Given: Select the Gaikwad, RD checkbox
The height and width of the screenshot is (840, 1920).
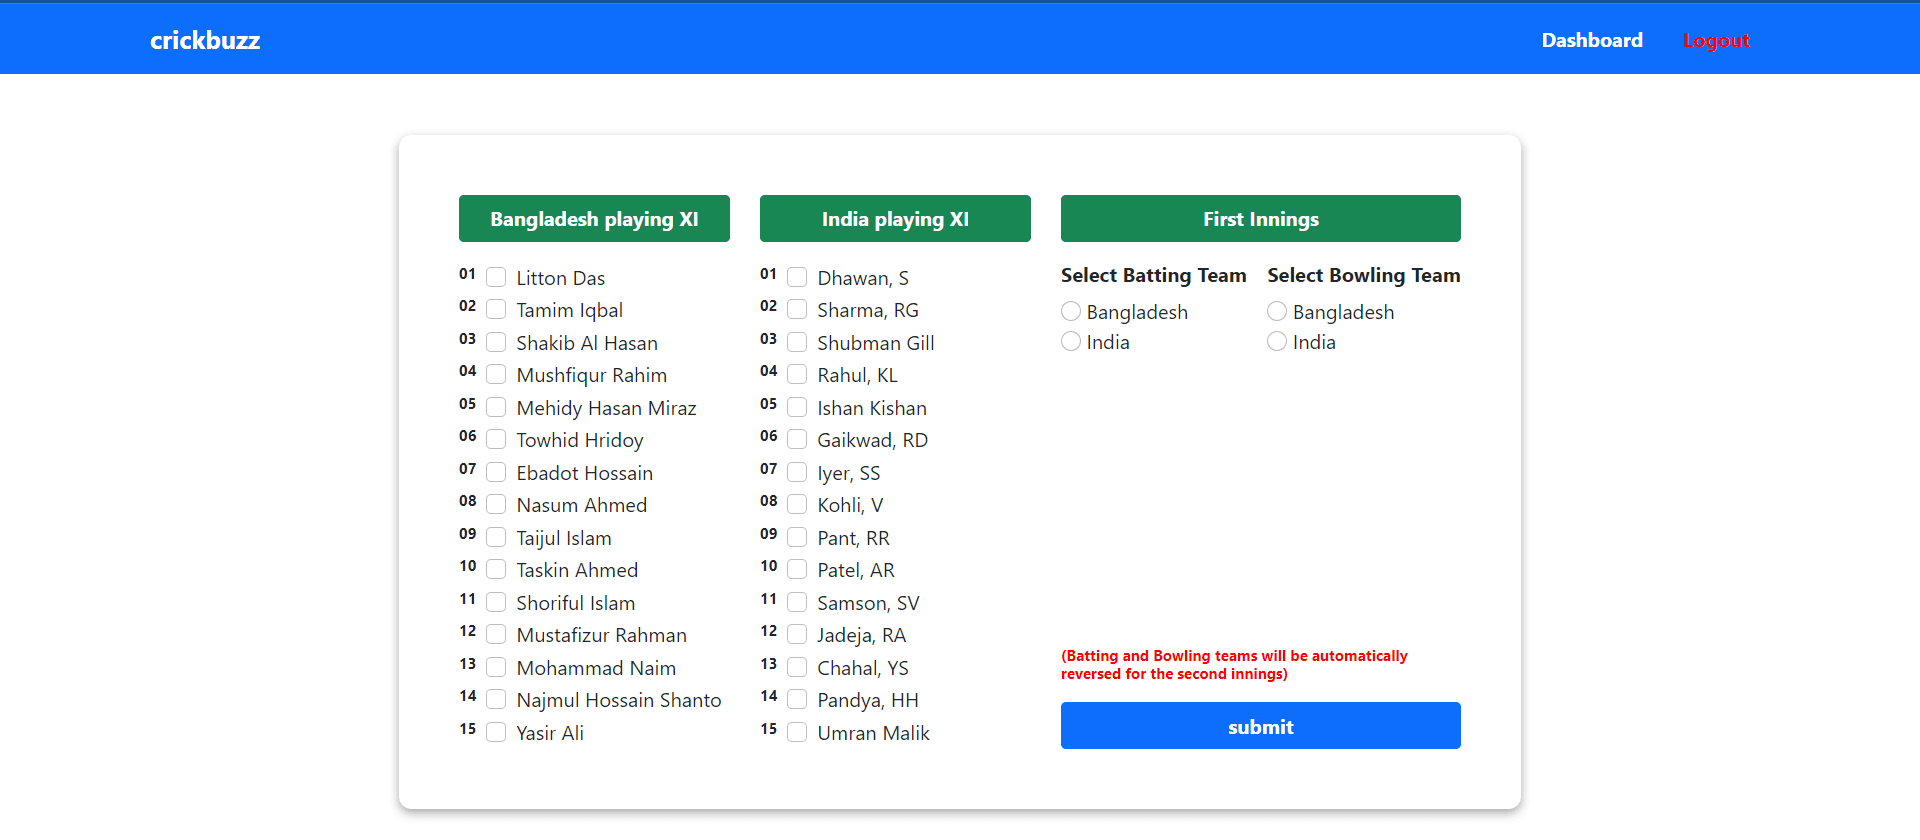Looking at the screenshot, I should (x=797, y=439).
